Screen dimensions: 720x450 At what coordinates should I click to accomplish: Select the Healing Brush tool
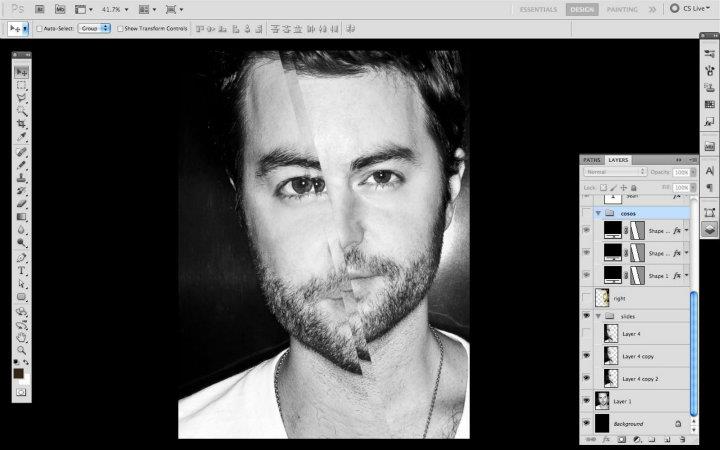tap(22, 152)
